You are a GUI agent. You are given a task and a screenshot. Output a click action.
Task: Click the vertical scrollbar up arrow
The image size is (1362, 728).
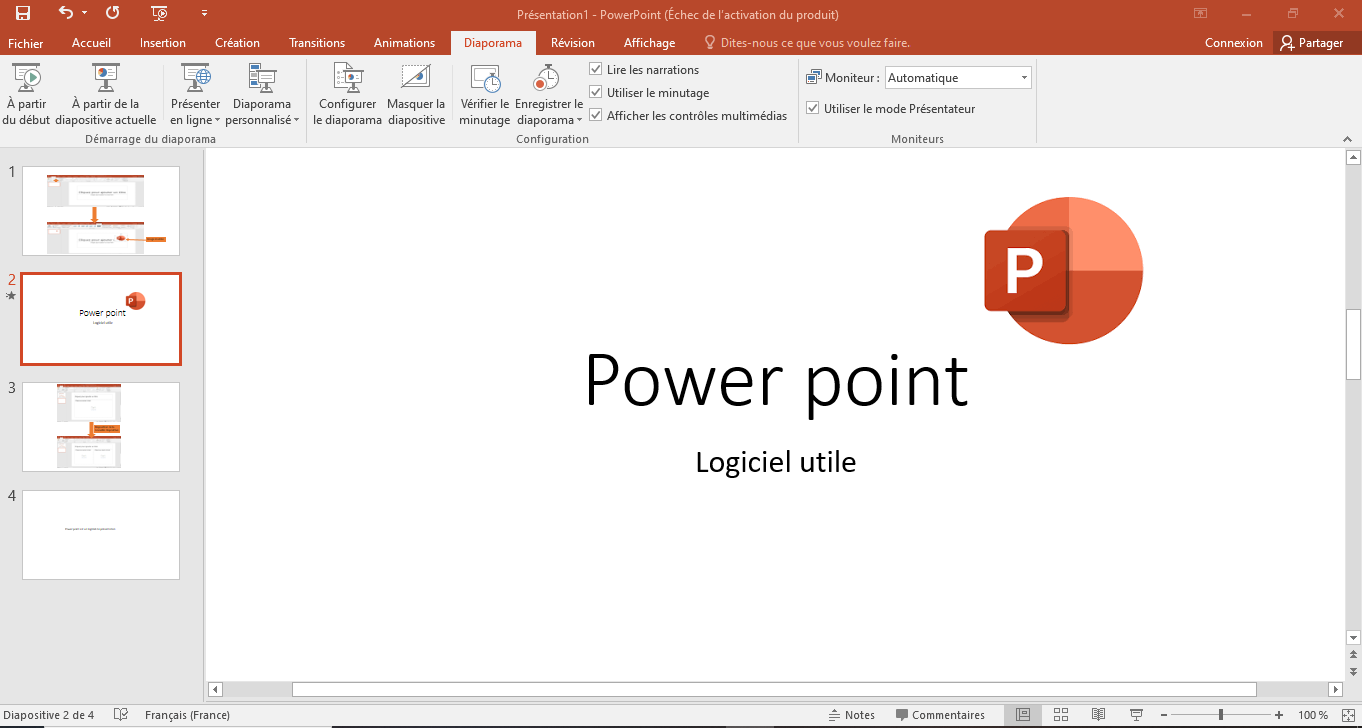coord(1353,157)
